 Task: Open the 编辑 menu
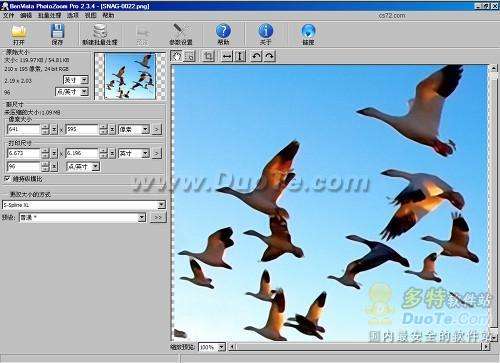point(26,15)
